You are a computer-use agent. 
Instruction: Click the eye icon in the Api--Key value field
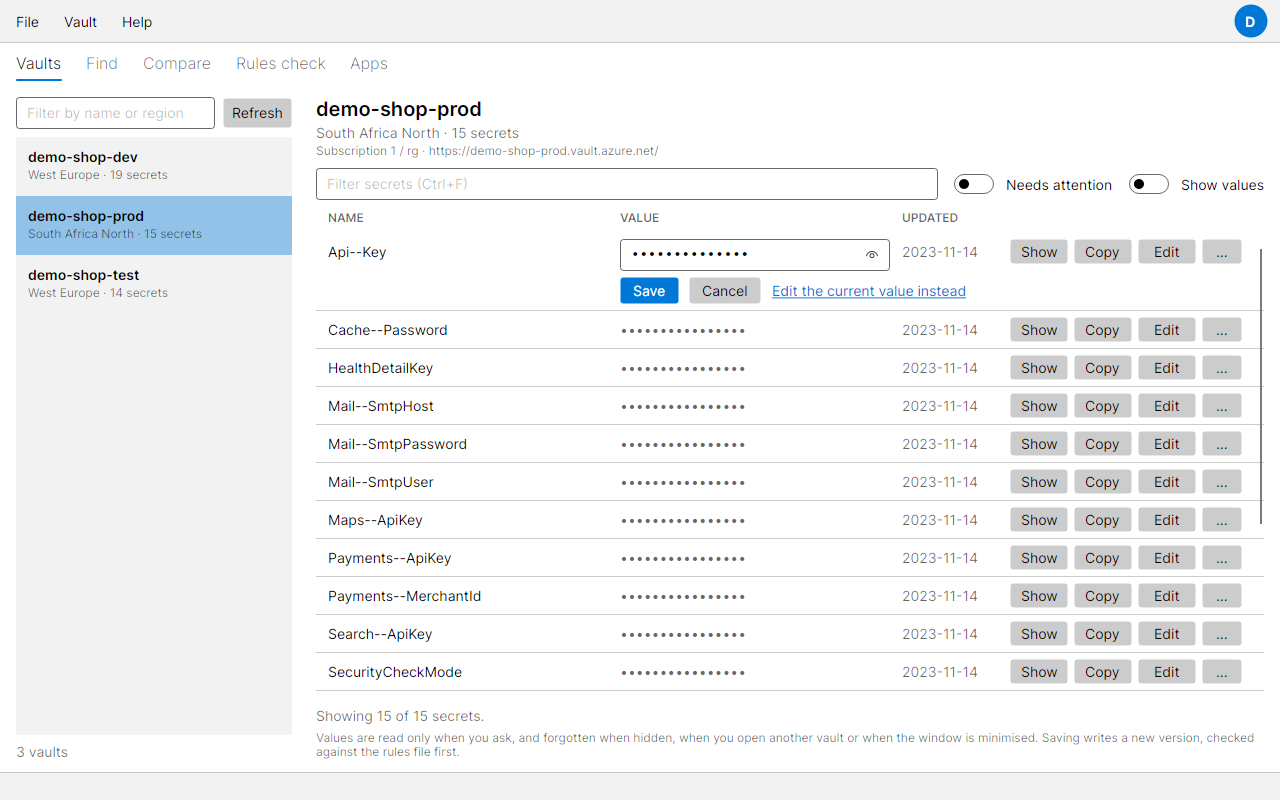tap(872, 255)
